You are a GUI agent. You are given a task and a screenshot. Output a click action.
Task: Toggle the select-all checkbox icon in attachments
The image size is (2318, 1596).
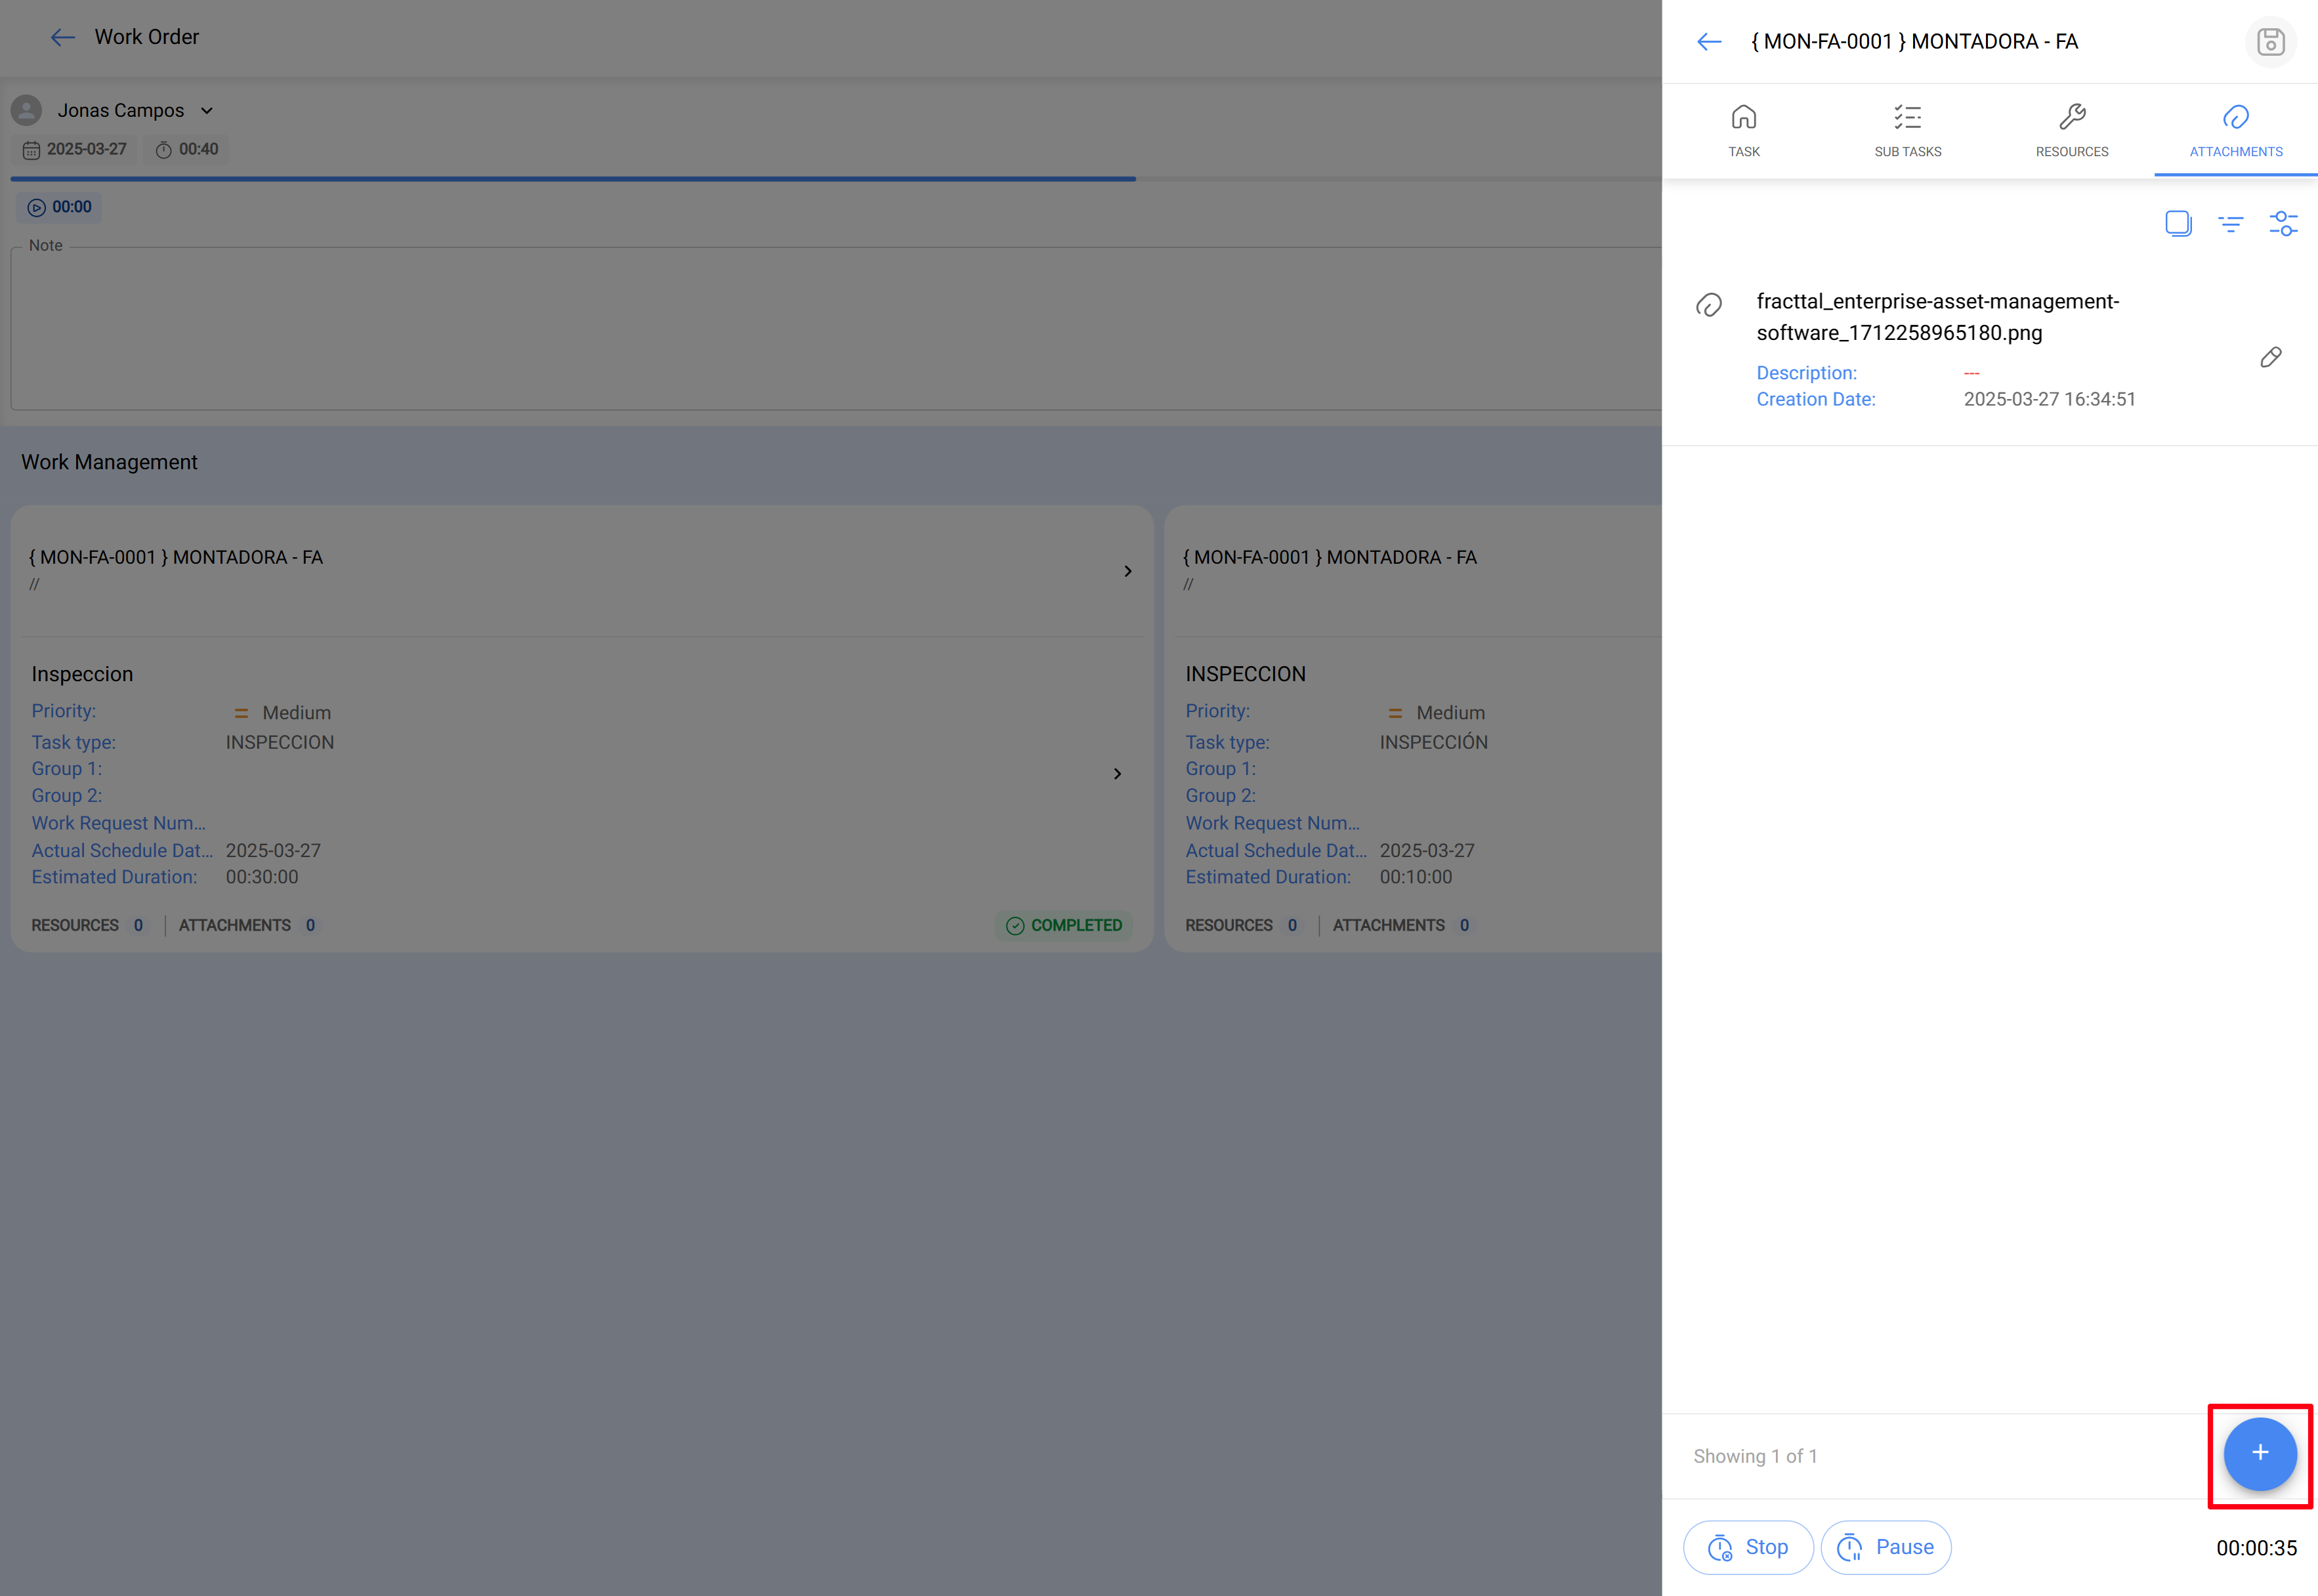[2178, 223]
